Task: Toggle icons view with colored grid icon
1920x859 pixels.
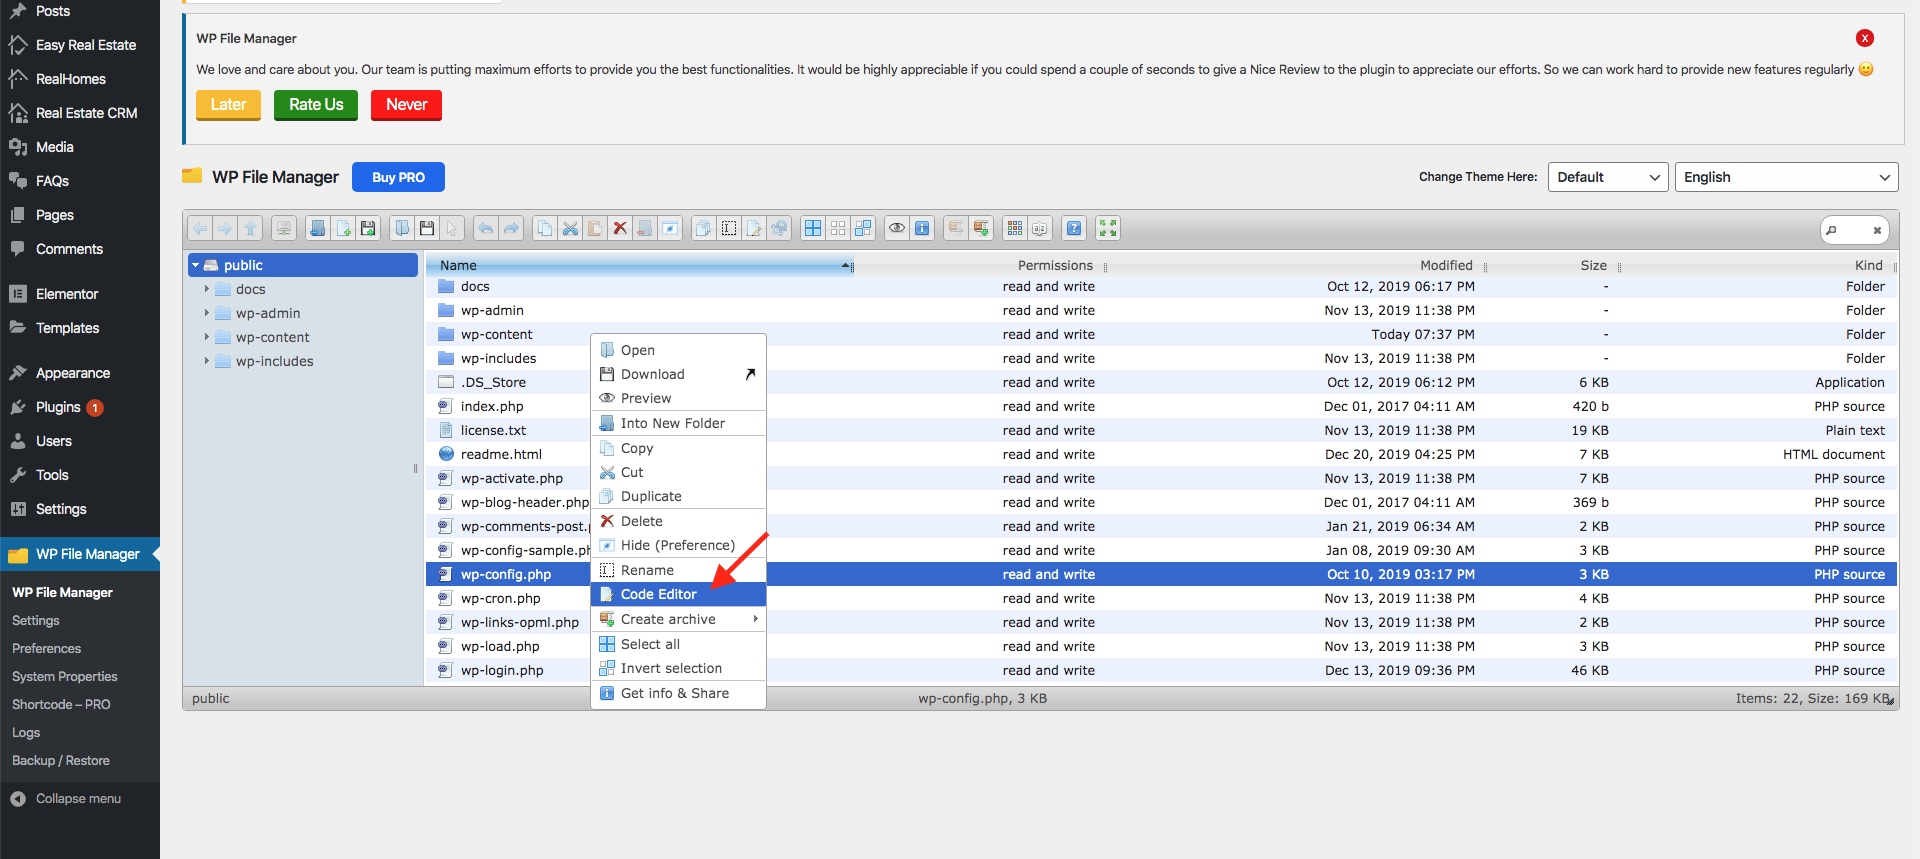Action: pyautogui.click(x=1015, y=228)
